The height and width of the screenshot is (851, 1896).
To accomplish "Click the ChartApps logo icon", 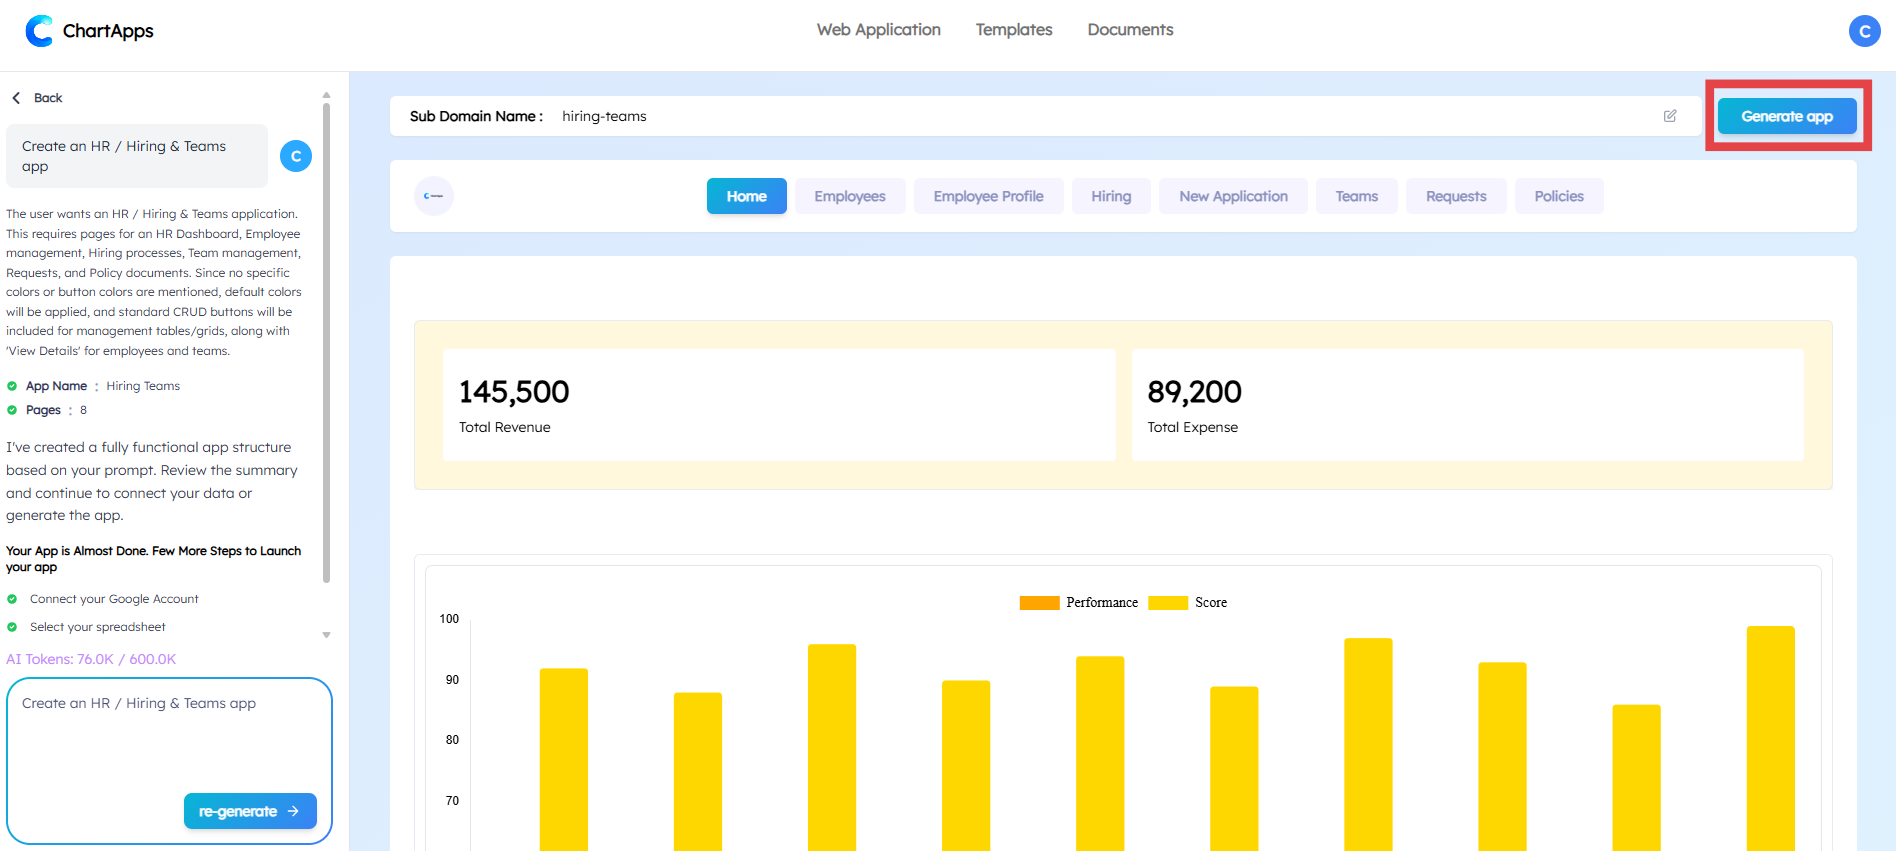I will click(x=39, y=31).
